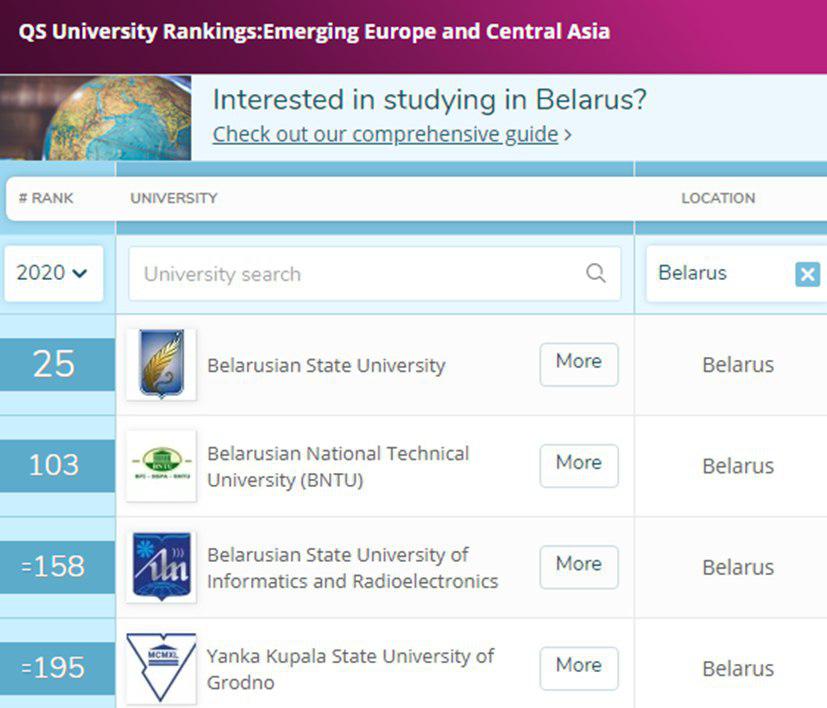Screen dimensions: 827x708
Task: Open the Yanka Kupala university logo
Action: click(x=161, y=668)
